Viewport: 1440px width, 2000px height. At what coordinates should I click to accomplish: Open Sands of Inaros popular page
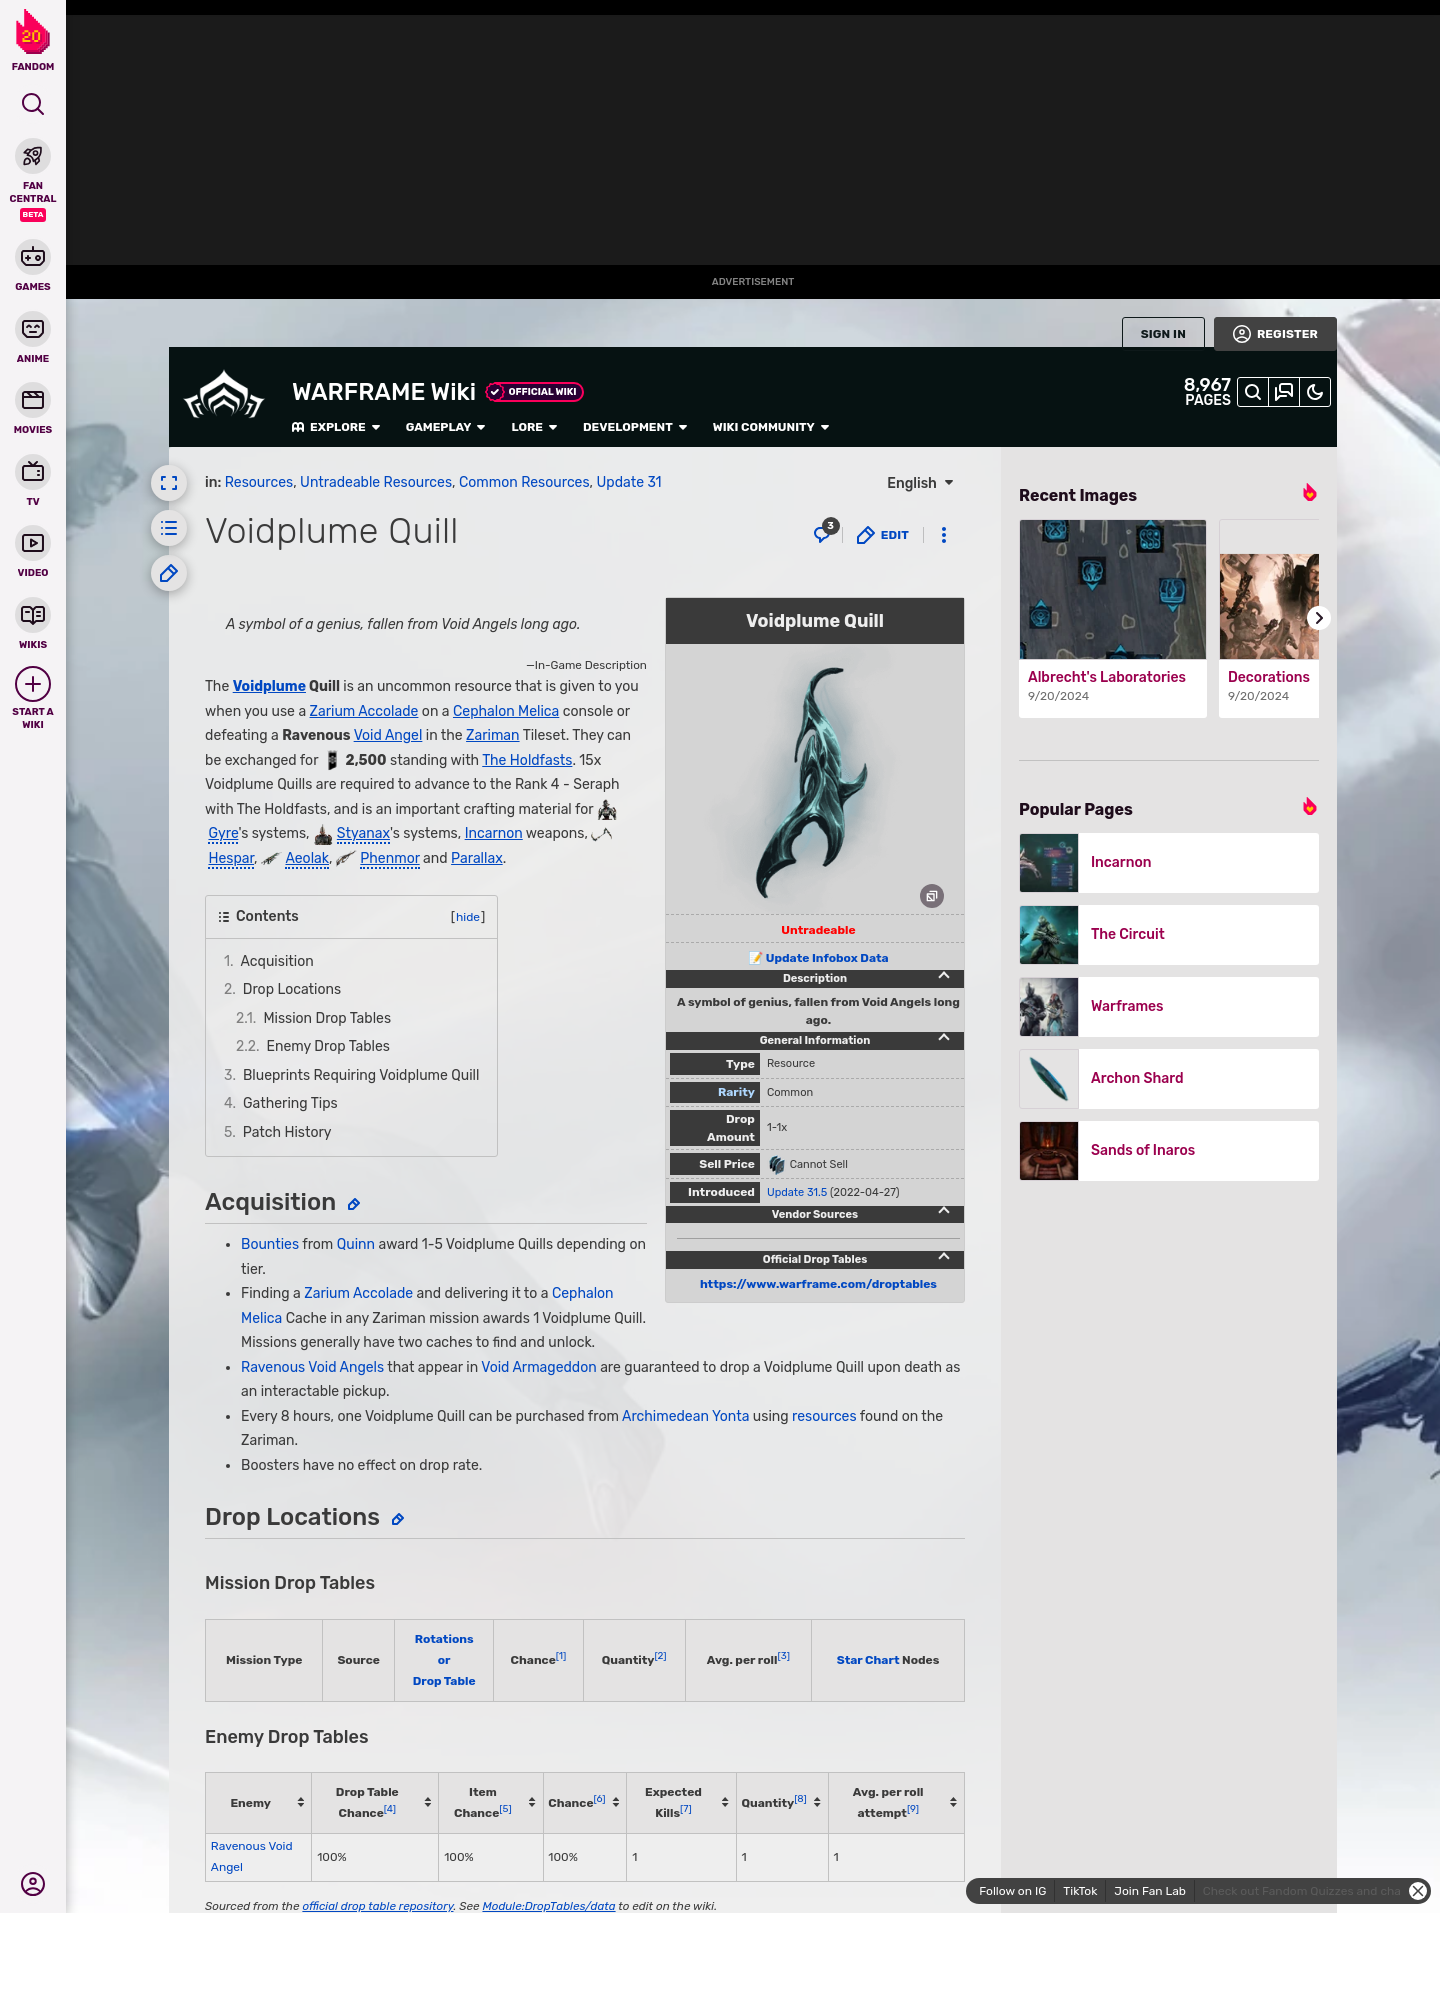[1169, 1151]
